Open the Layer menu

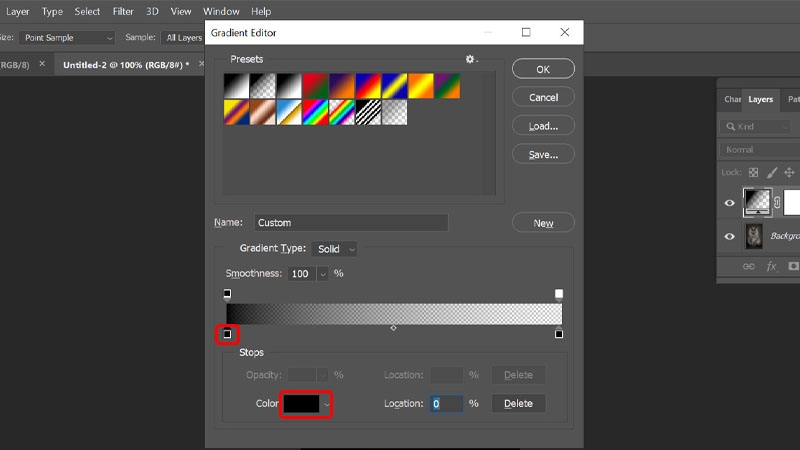(x=17, y=11)
